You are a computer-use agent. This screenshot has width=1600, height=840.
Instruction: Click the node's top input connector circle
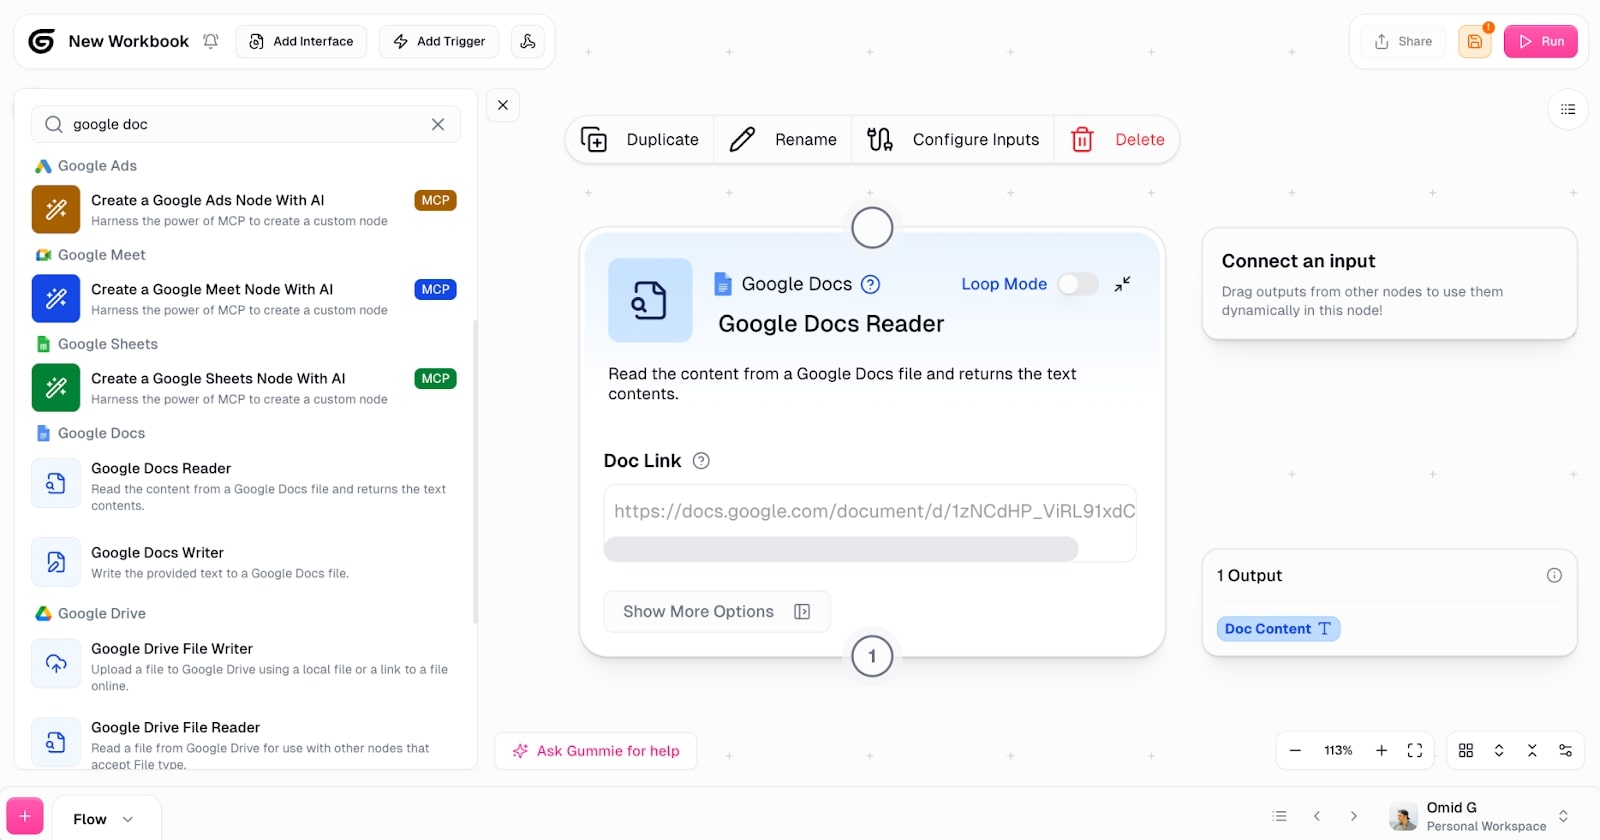click(x=872, y=228)
